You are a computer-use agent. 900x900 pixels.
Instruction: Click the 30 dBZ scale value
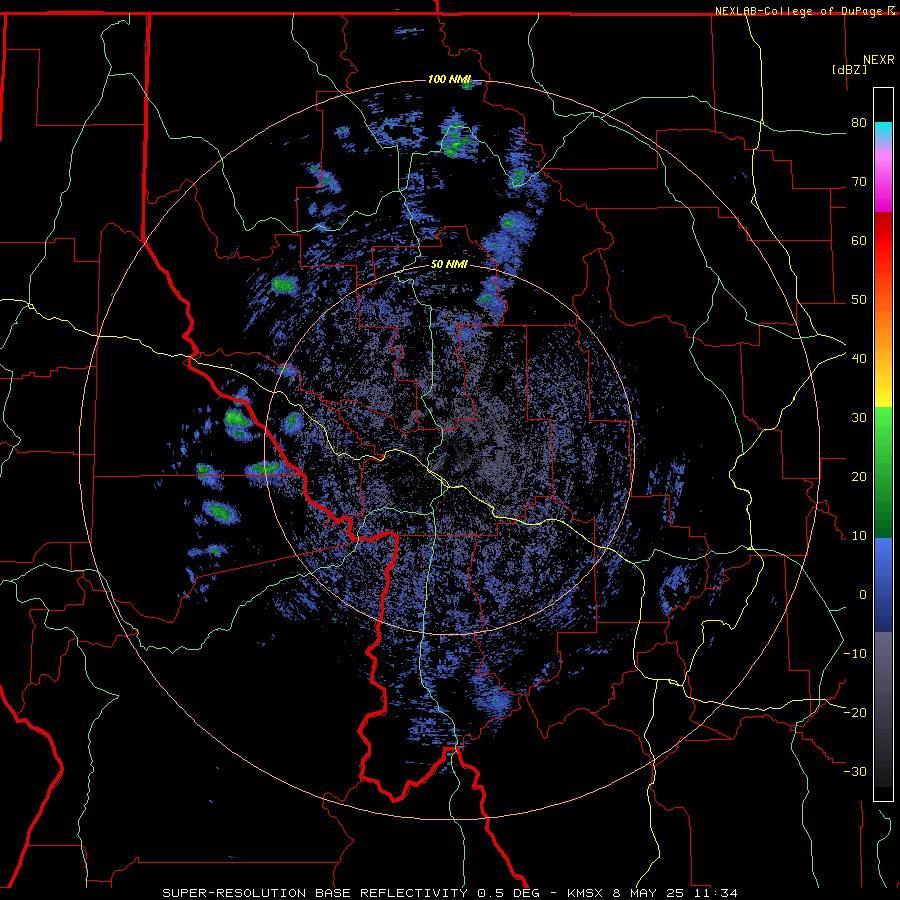(859, 418)
